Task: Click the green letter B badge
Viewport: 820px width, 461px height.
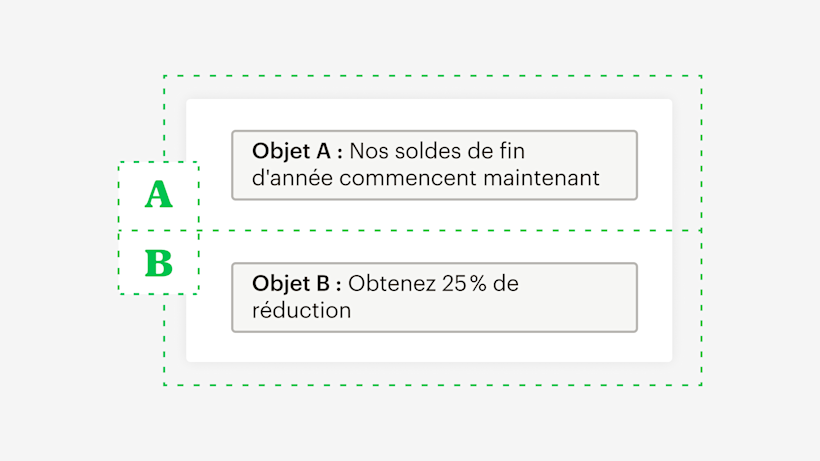Action: 158,263
